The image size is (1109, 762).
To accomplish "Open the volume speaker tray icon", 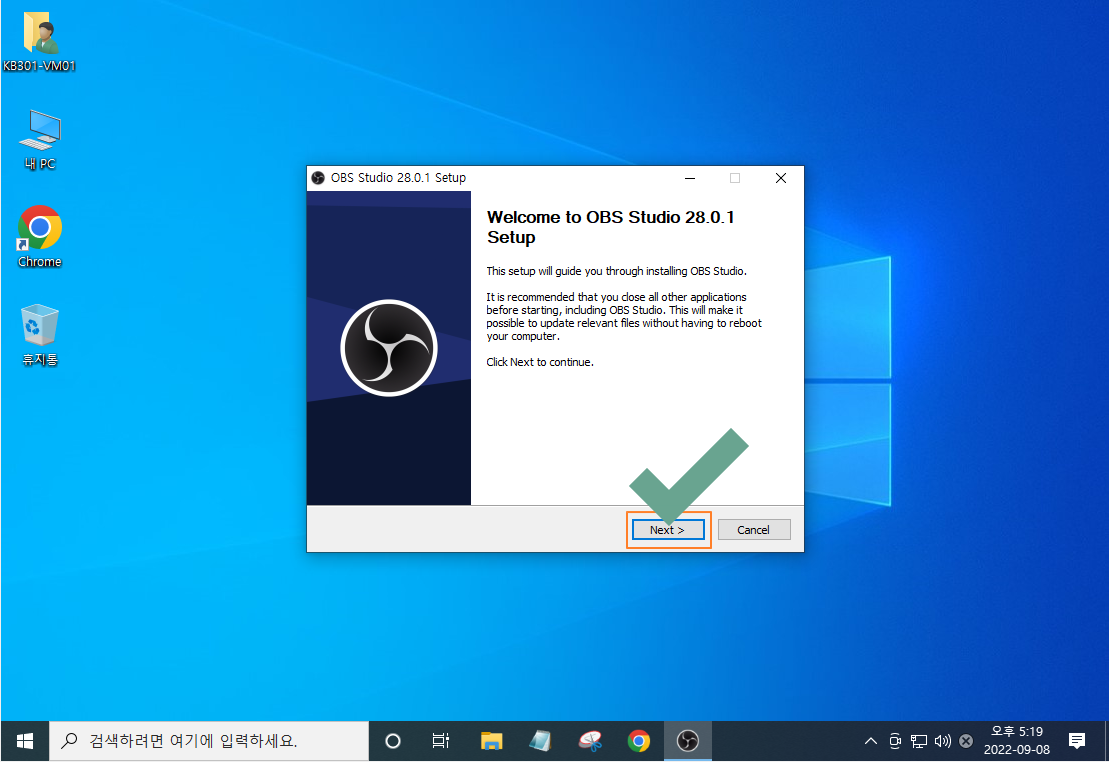I will pyautogui.click(x=943, y=741).
